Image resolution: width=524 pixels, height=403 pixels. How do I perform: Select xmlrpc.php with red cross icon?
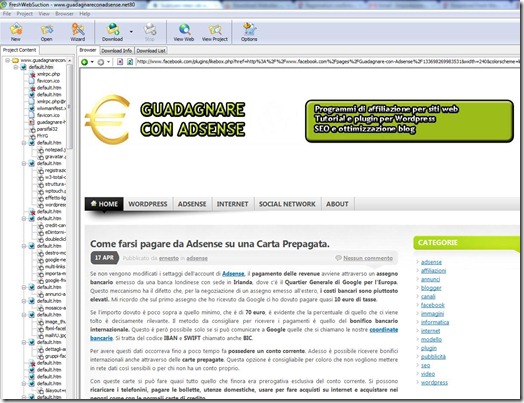coord(48,74)
